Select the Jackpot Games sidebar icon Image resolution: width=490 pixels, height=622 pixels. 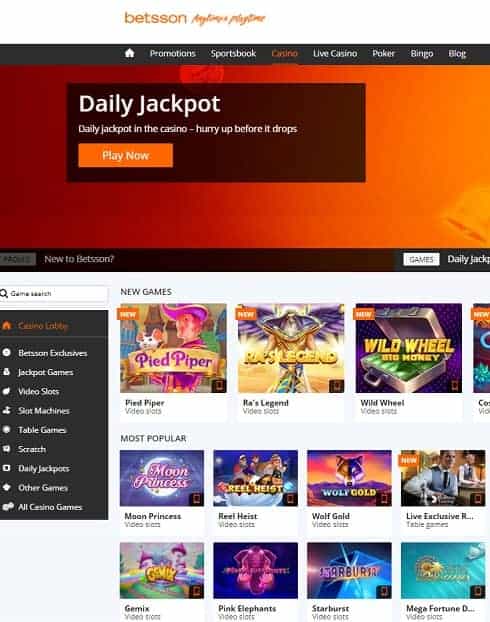point(6,372)
